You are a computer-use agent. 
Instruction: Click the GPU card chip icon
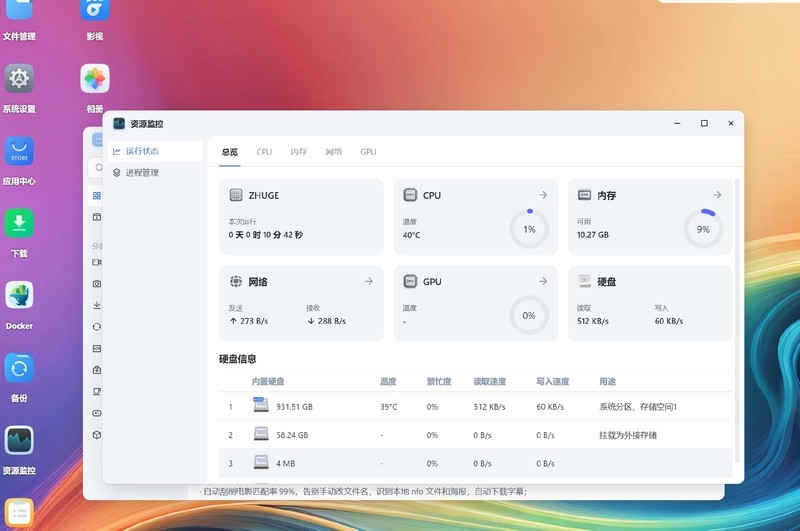[410, 281]
